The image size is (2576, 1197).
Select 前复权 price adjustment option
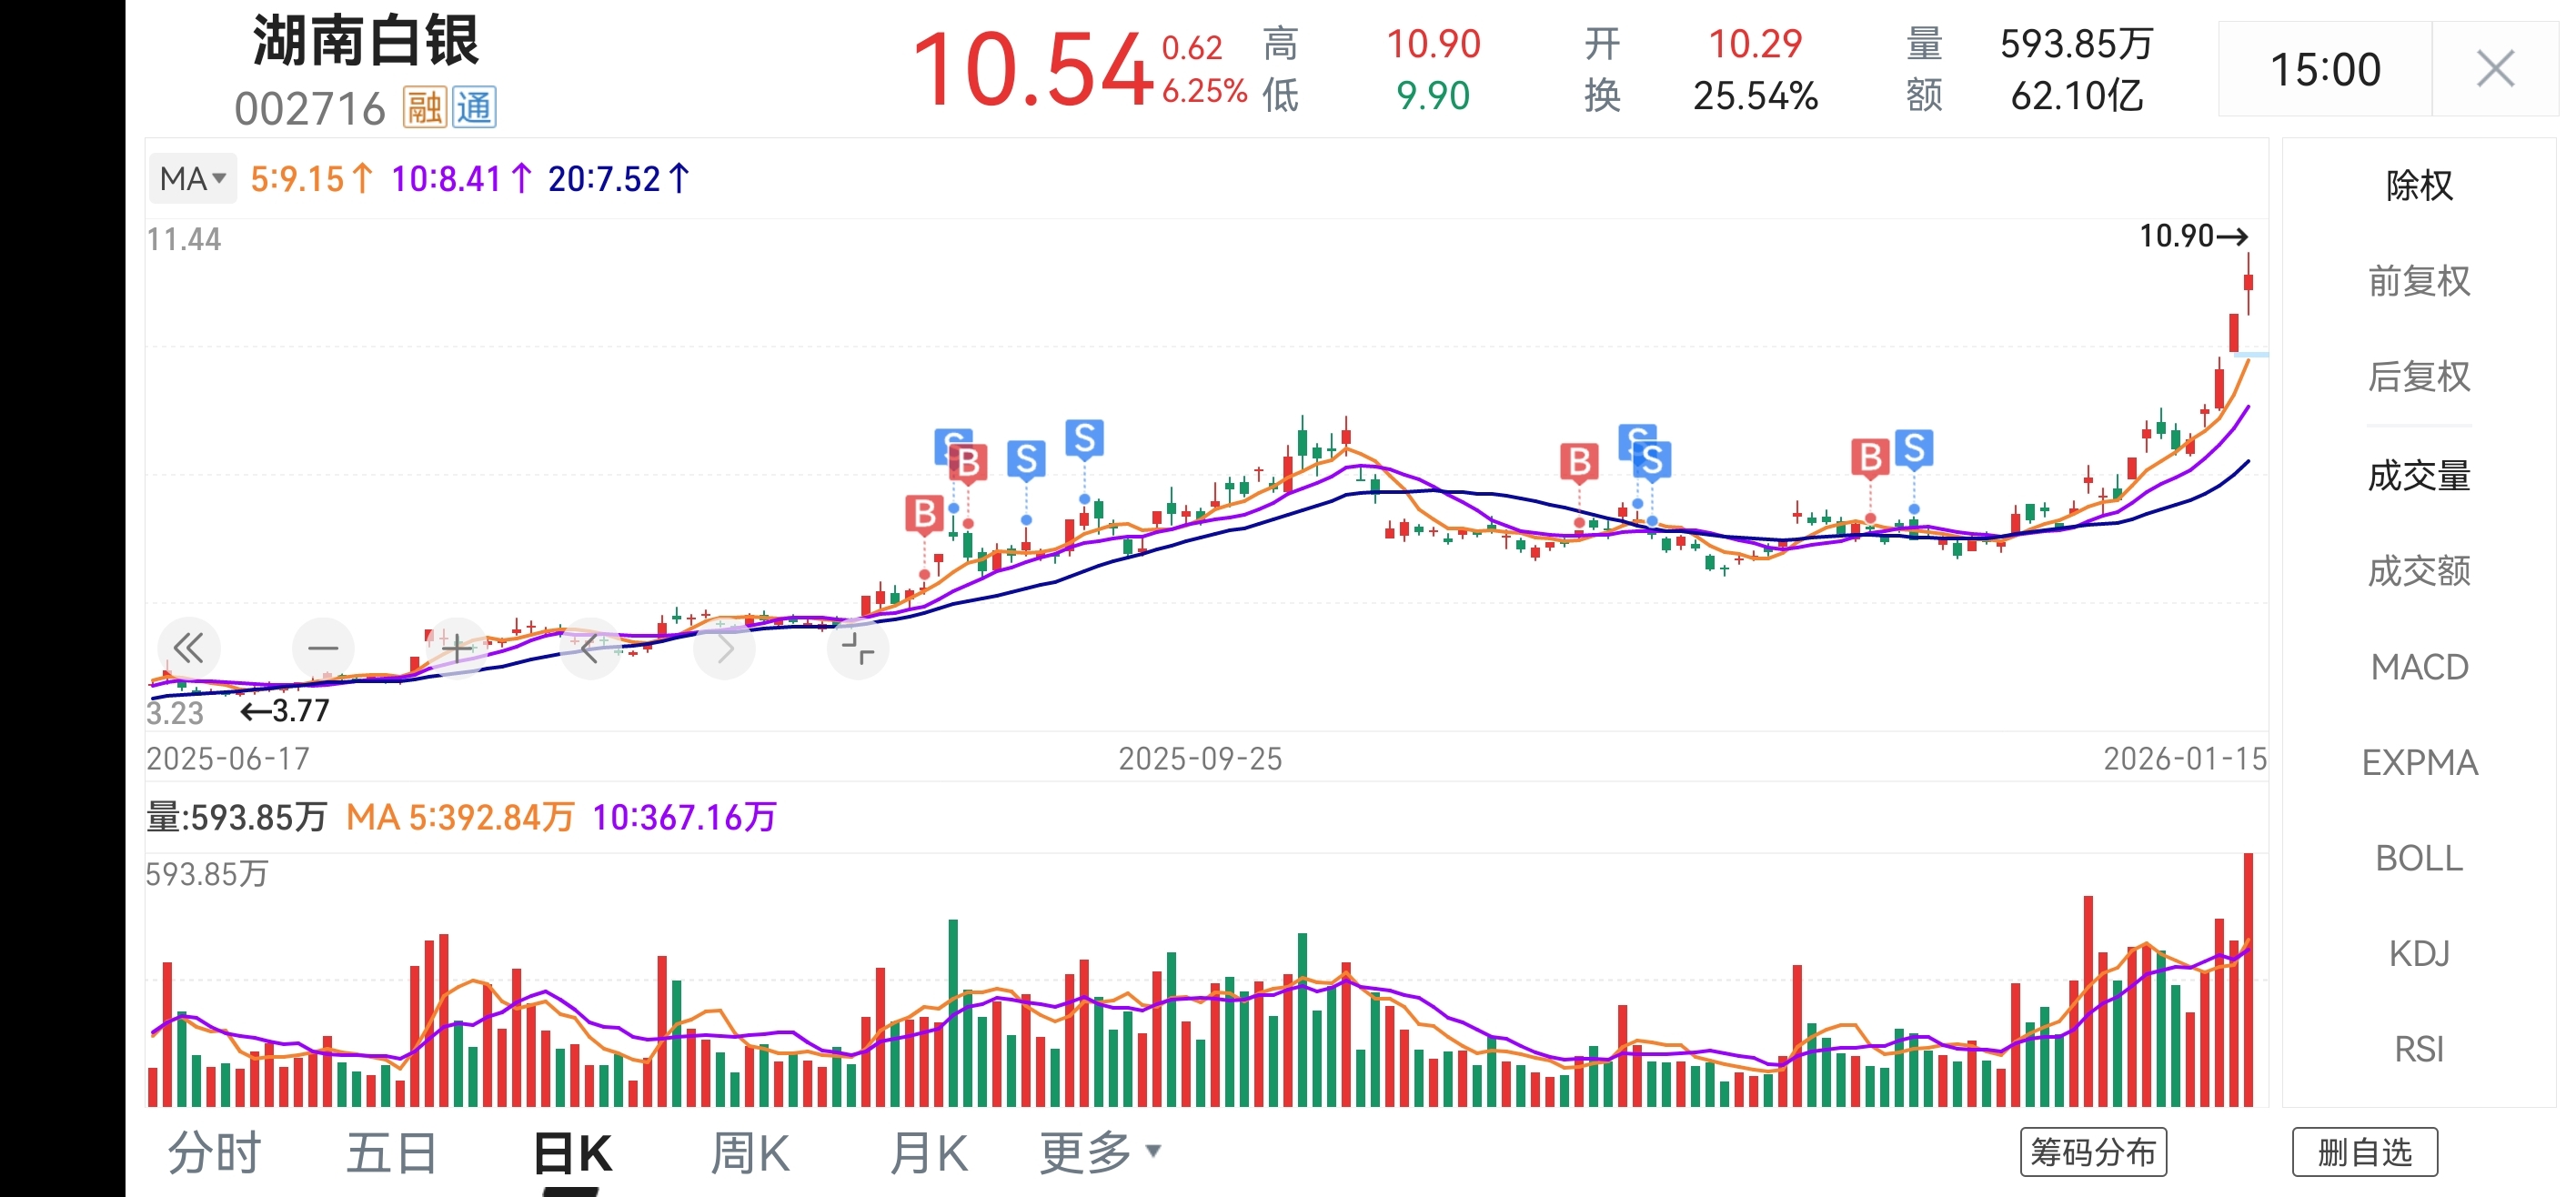[x=2418, y=281]
